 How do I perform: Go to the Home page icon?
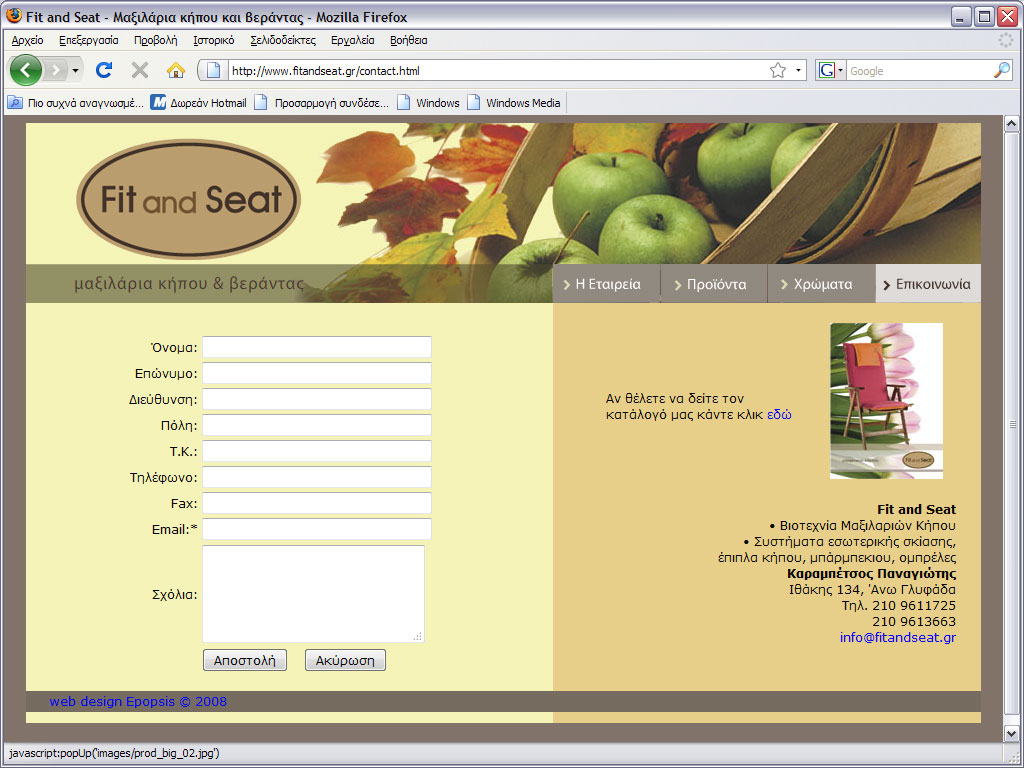[176, 70]
